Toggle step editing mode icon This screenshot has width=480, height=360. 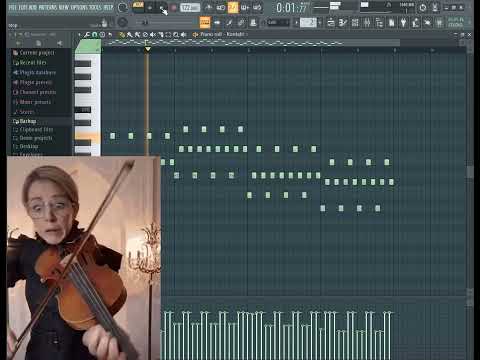point(229,22)
